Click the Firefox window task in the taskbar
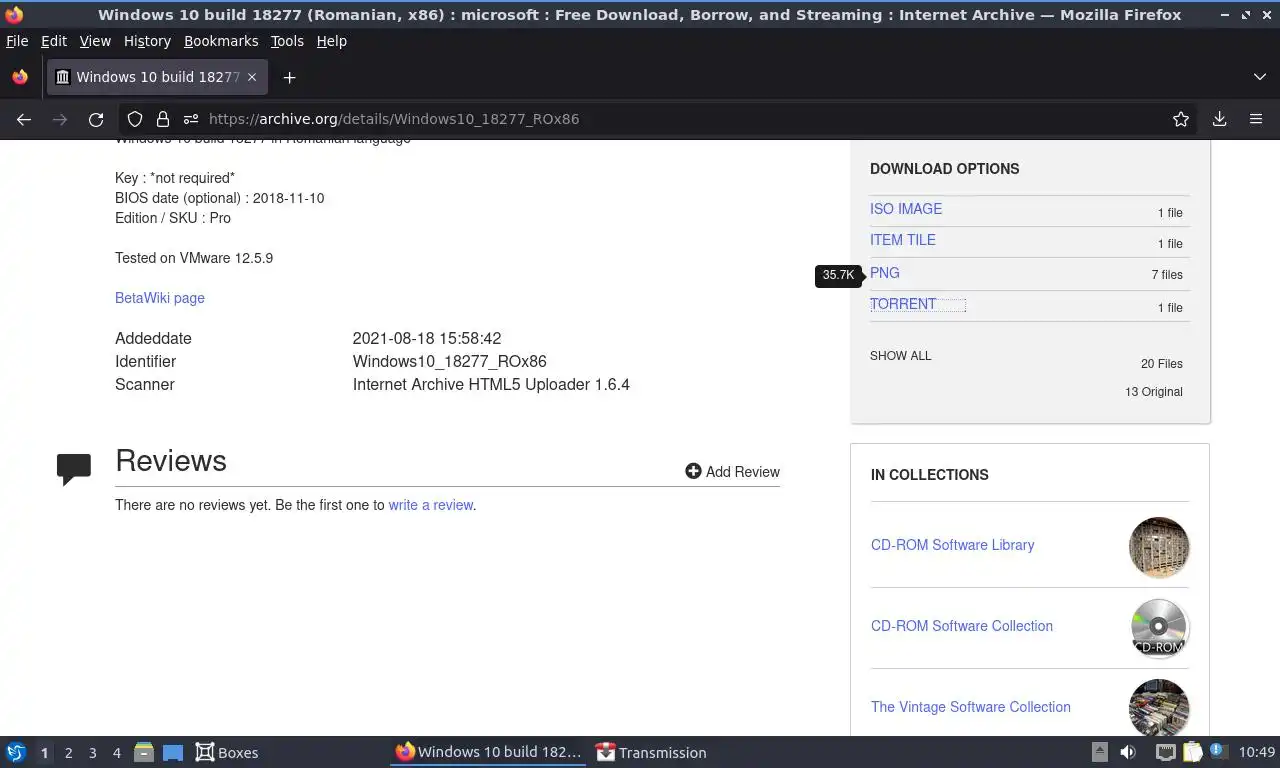This screenshot has height=768, width=1280. click(x=489, y=752)
